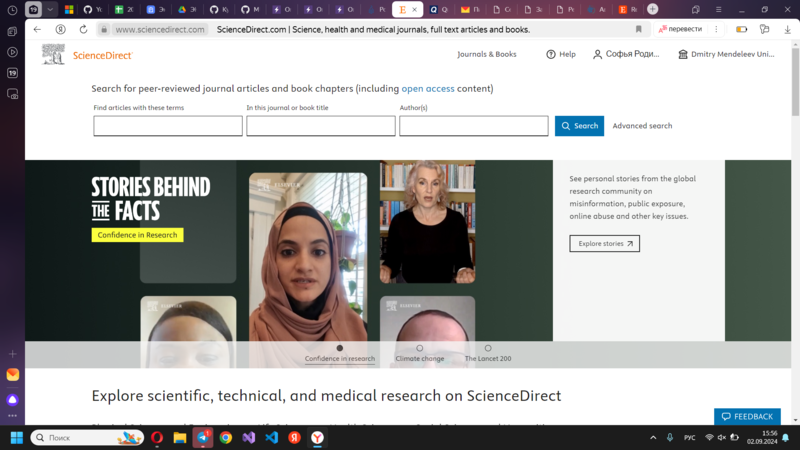Open File Explorer from the taskbar
Image resolution: width=800 pixels, height=450 pixels.
[x=180, y=437]
